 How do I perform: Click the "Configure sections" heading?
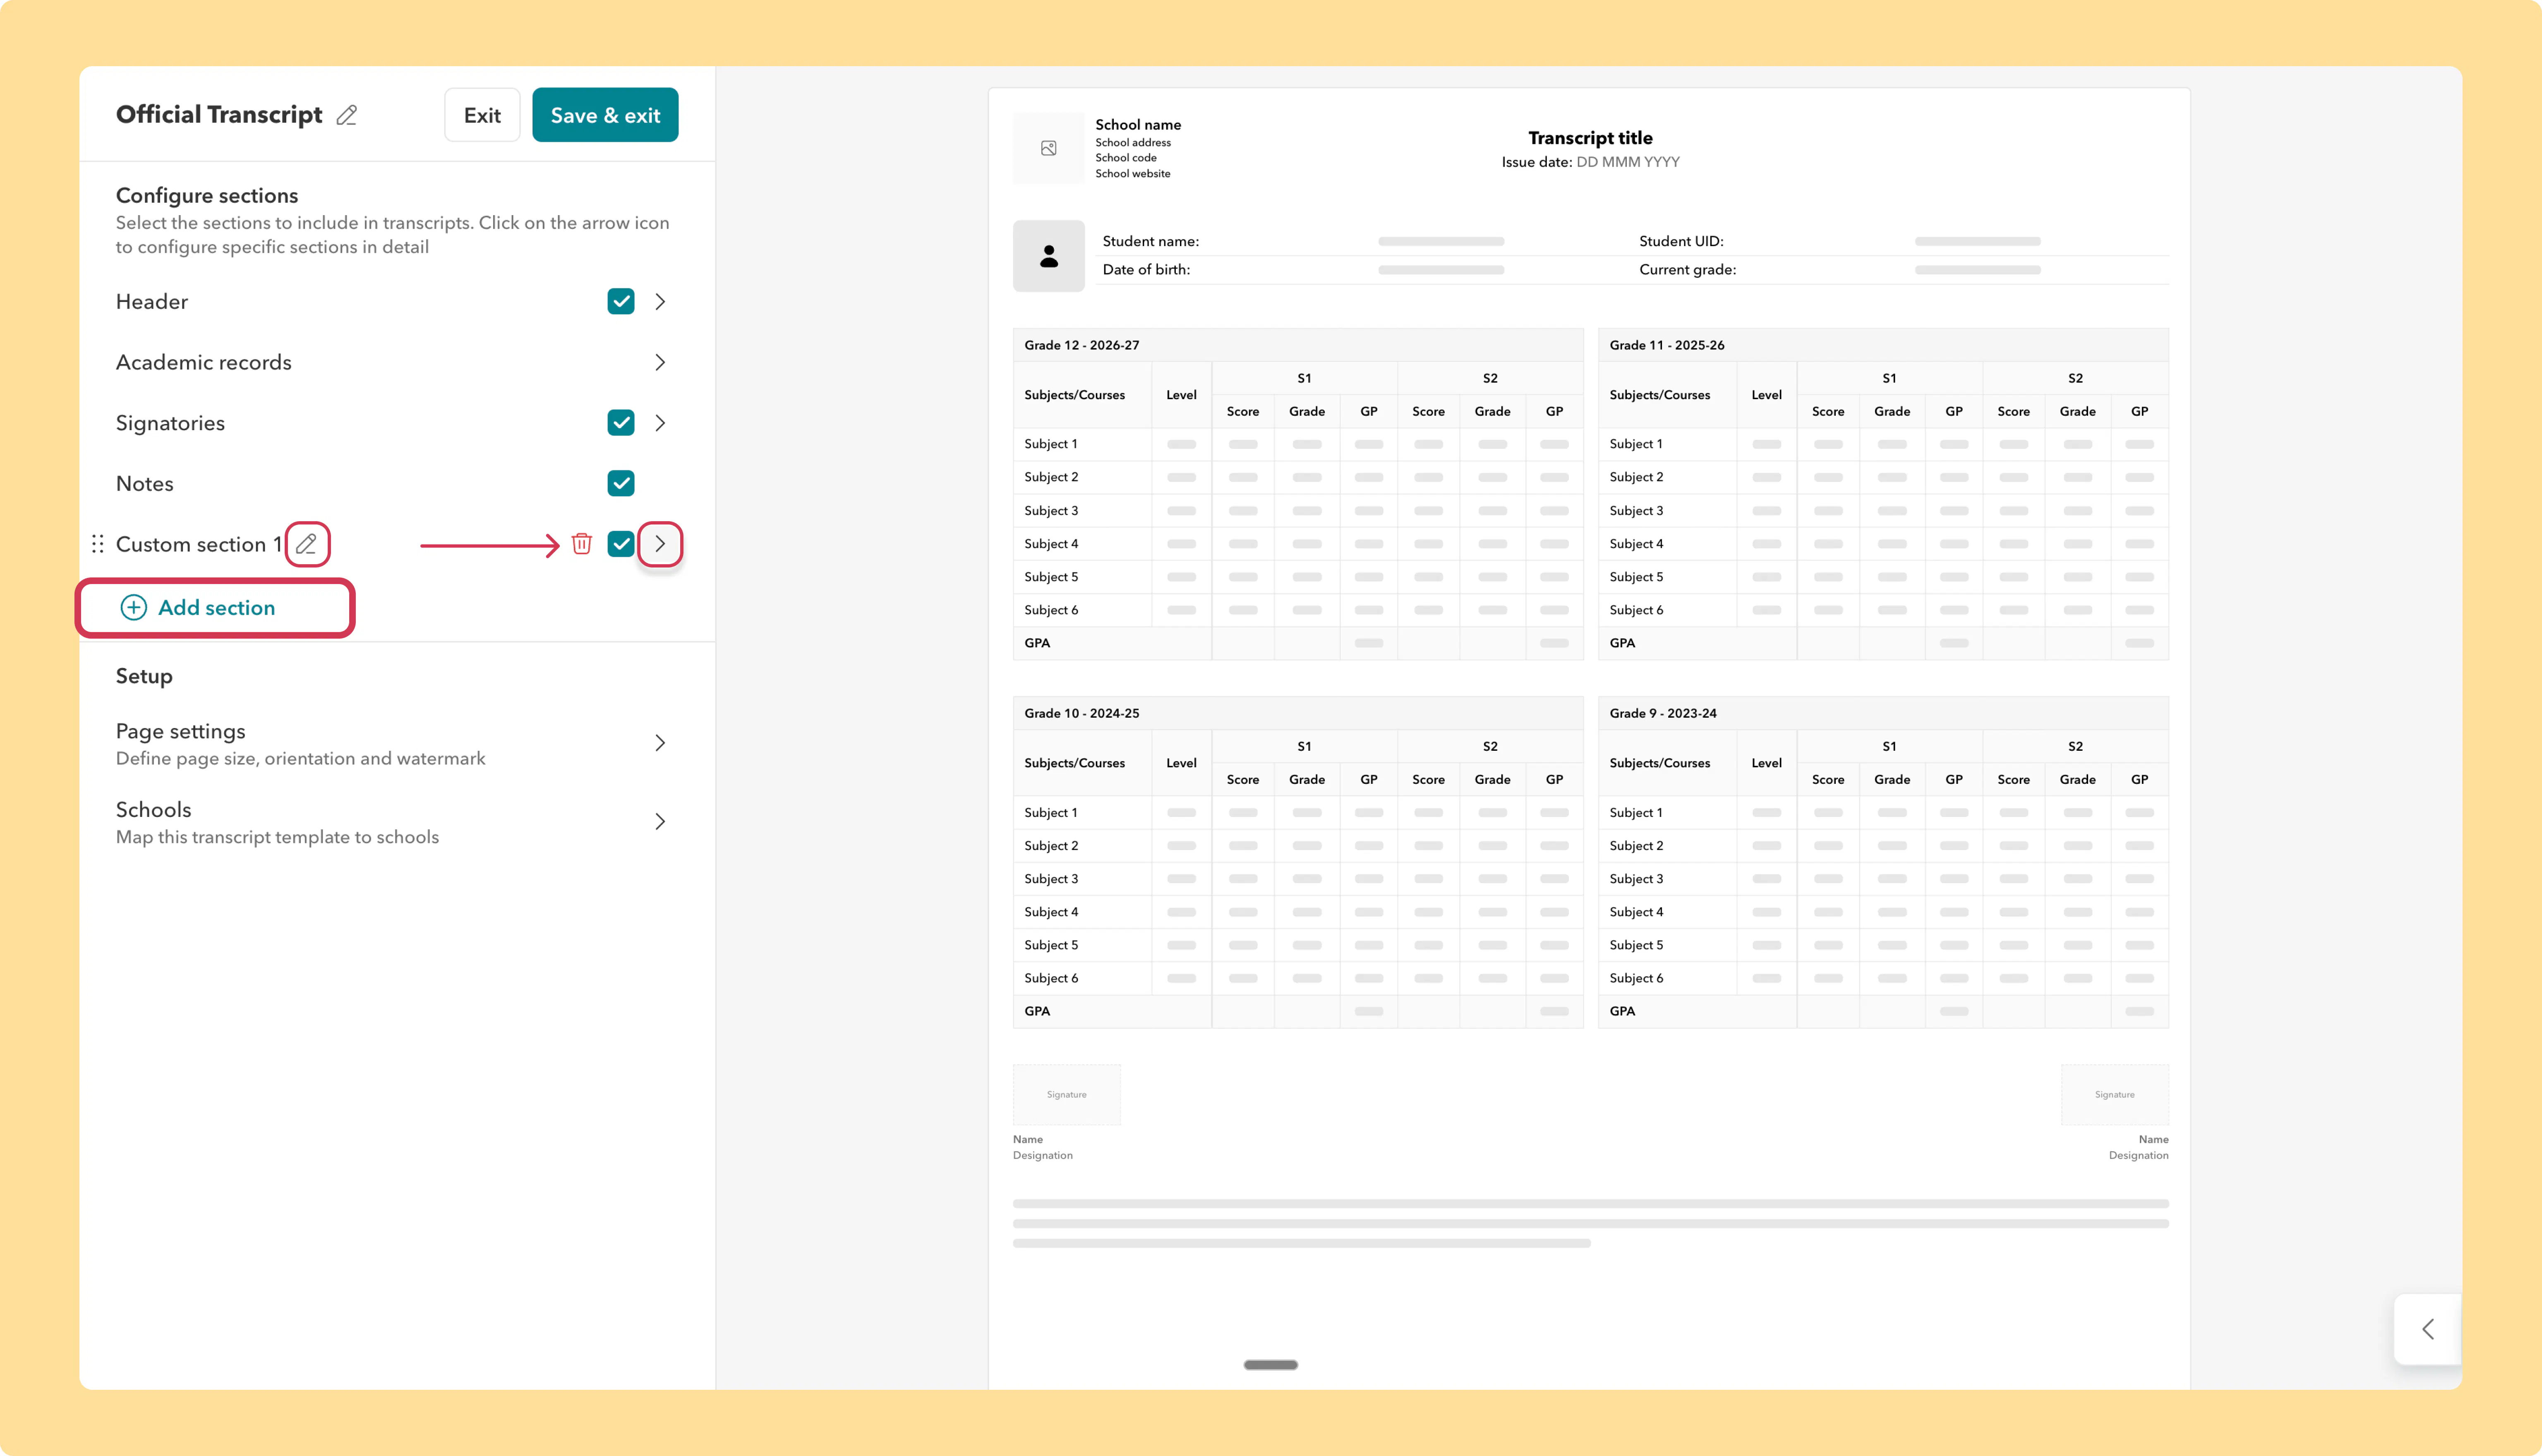(x=207, y=196)
